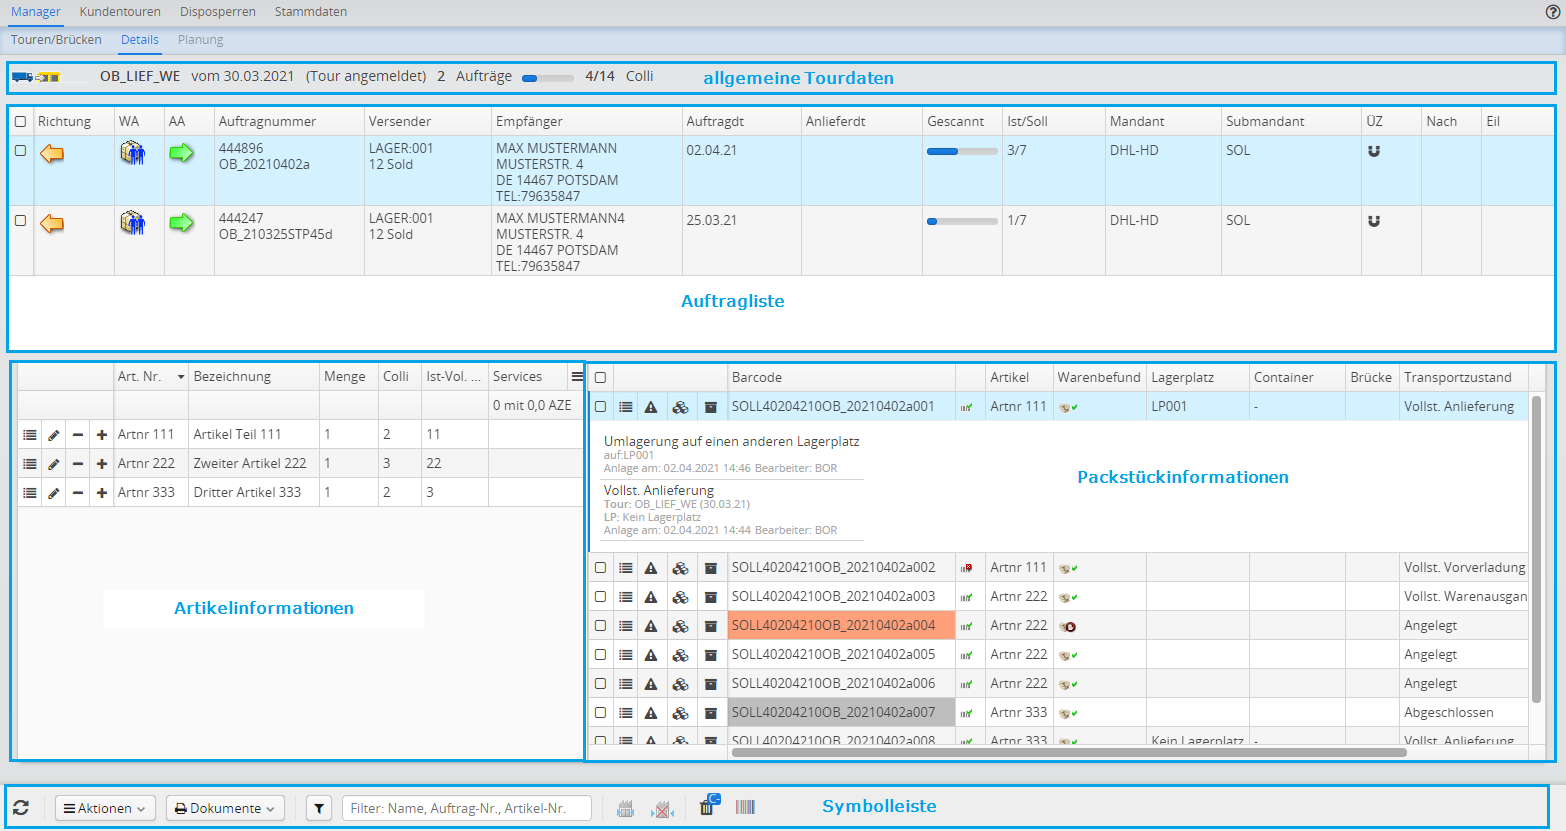Click the LP001 Lagerplatz cell
Image resolution: width=1566 pixels, height=831 pixels.
coord(1197,407)
